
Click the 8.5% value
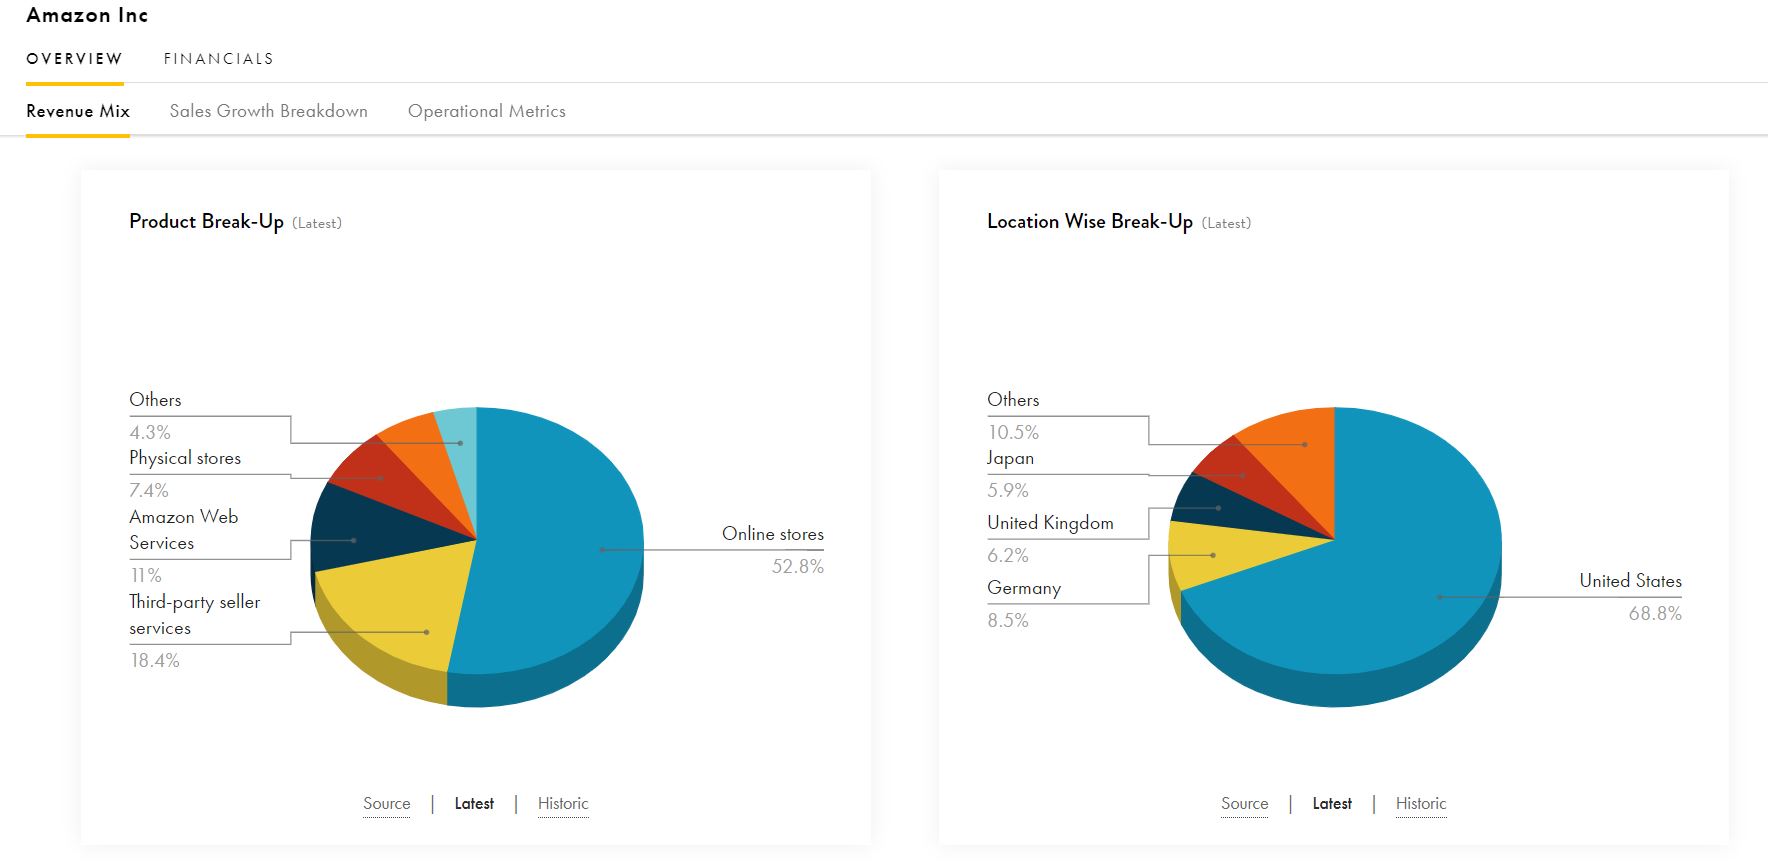(x=1008, y=621)
